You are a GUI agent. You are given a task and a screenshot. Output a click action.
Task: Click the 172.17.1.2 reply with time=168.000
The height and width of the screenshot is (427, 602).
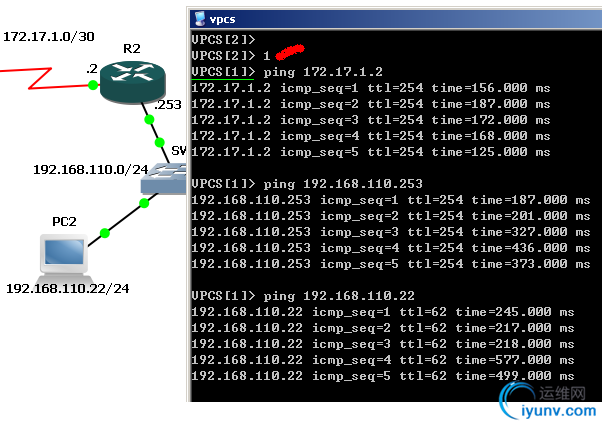pos(371,136)
